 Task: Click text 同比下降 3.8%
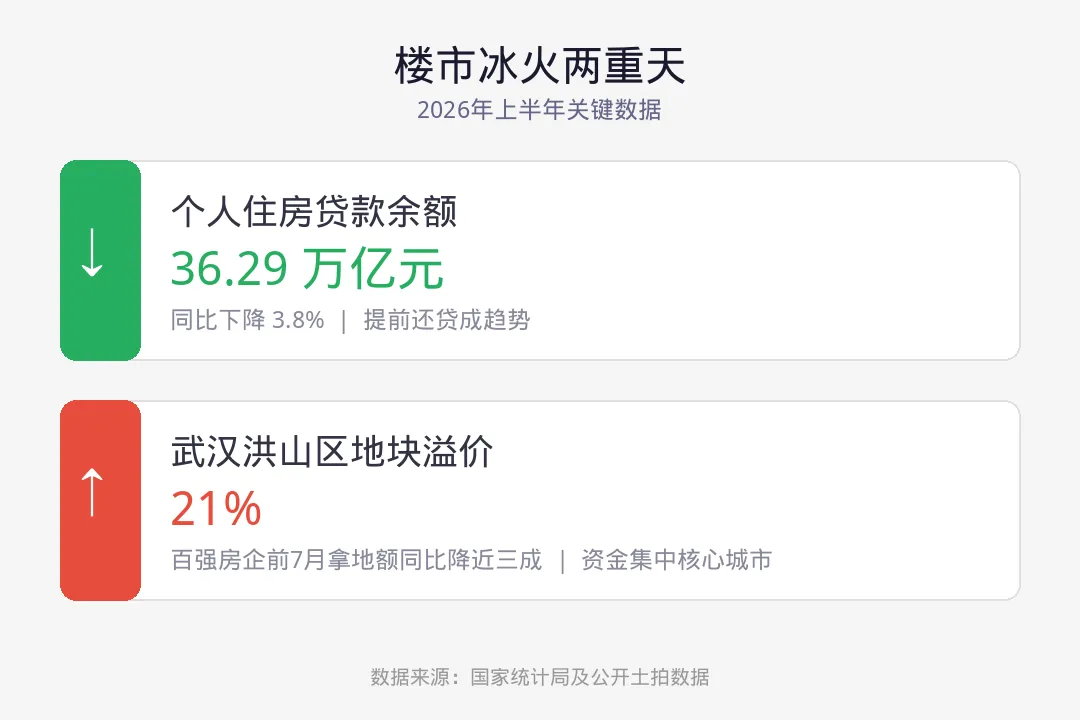coord(247,320)
